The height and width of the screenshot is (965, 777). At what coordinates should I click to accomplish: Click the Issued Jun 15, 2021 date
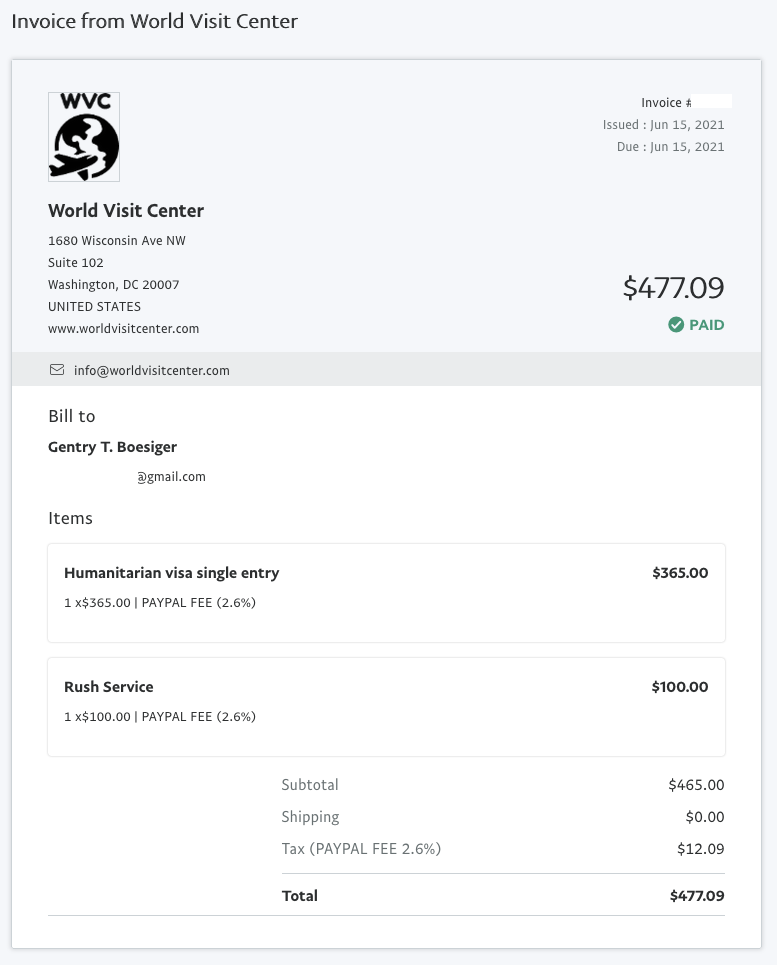tap(663, 124)
